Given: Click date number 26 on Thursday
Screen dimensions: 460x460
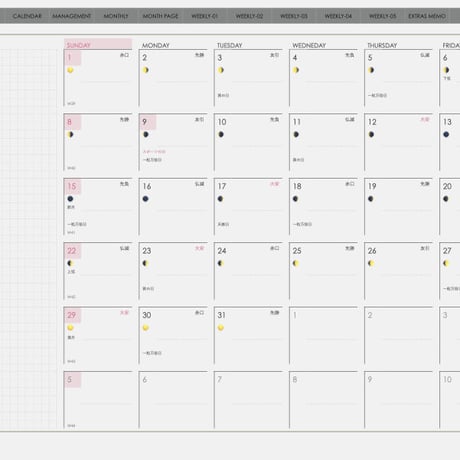Looking at the screenshot, I should (372, 251).
